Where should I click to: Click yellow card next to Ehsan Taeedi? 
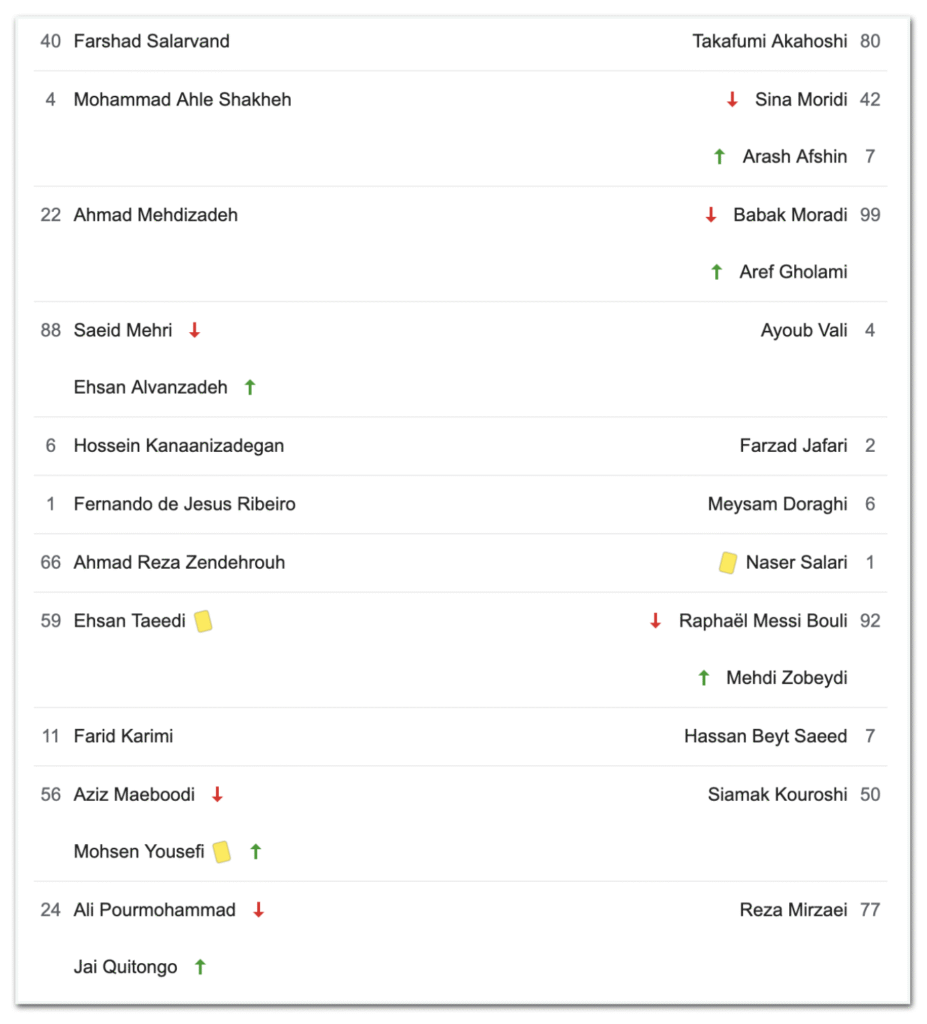[203, 621]
